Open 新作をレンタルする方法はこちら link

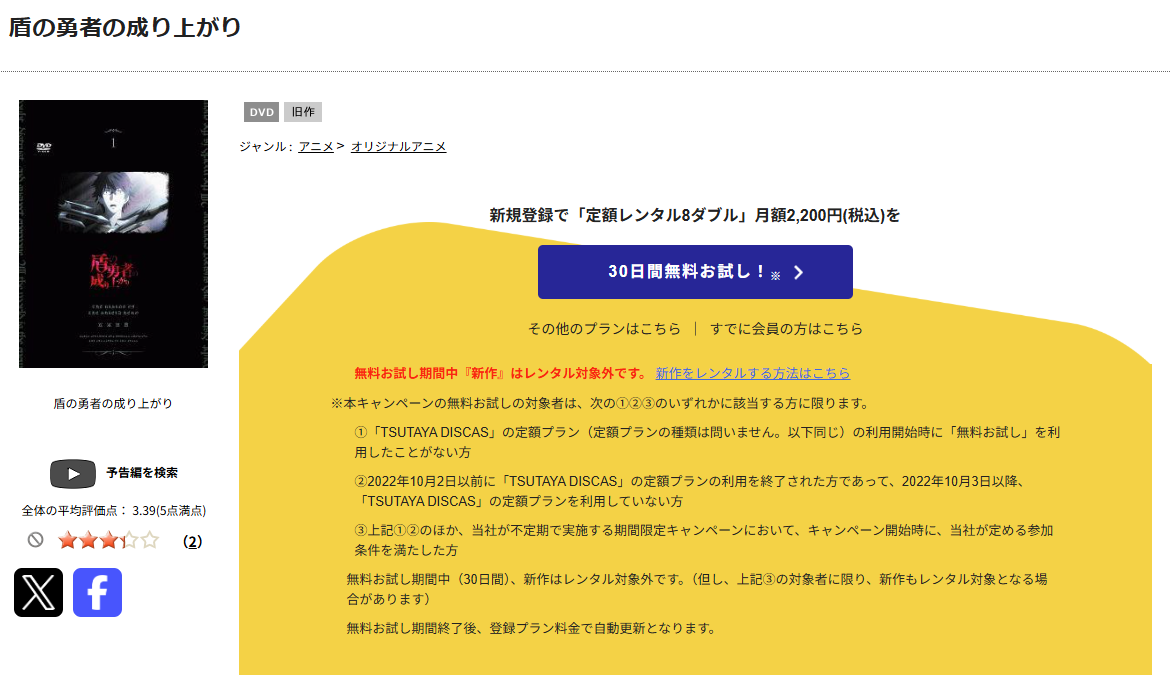(x=753, y=373)
